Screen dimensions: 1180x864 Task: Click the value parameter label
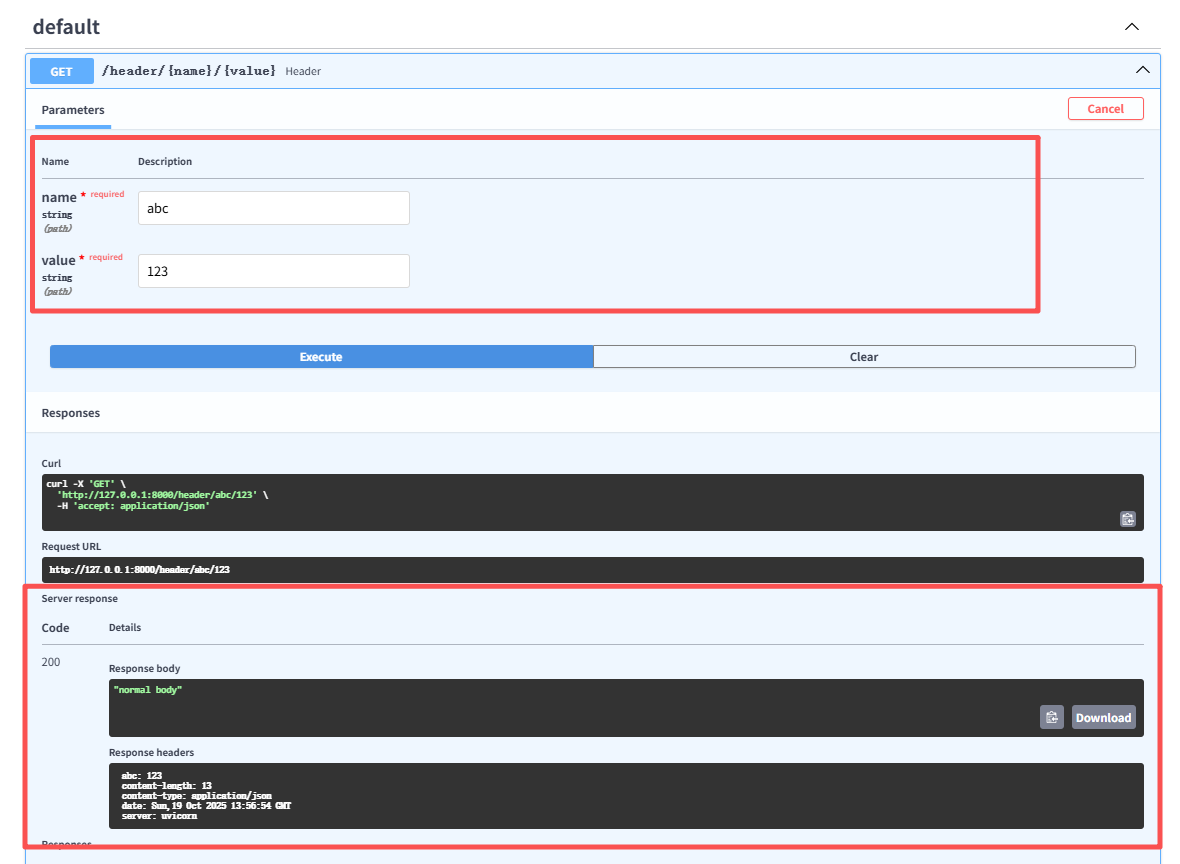click(x=58, y=260)
